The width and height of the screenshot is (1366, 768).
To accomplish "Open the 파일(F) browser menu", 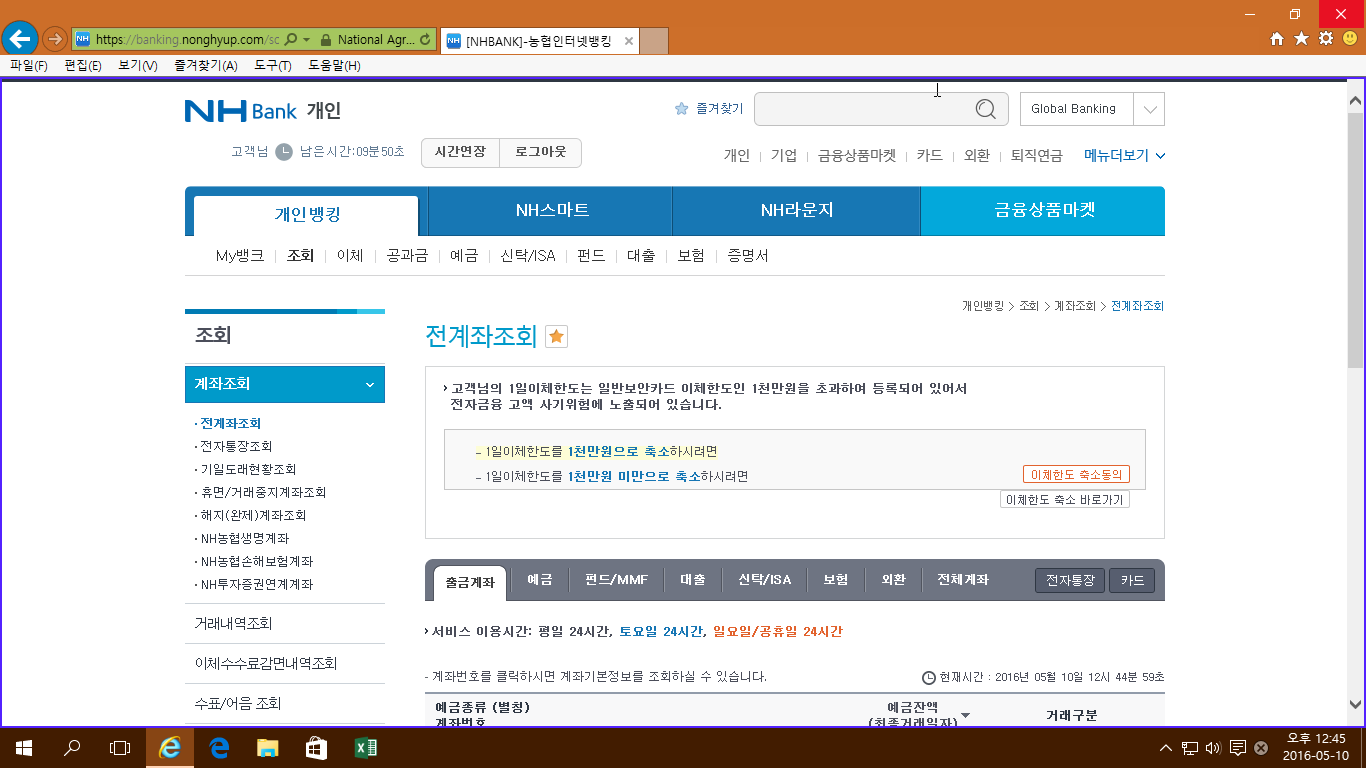I will [28, 65].
